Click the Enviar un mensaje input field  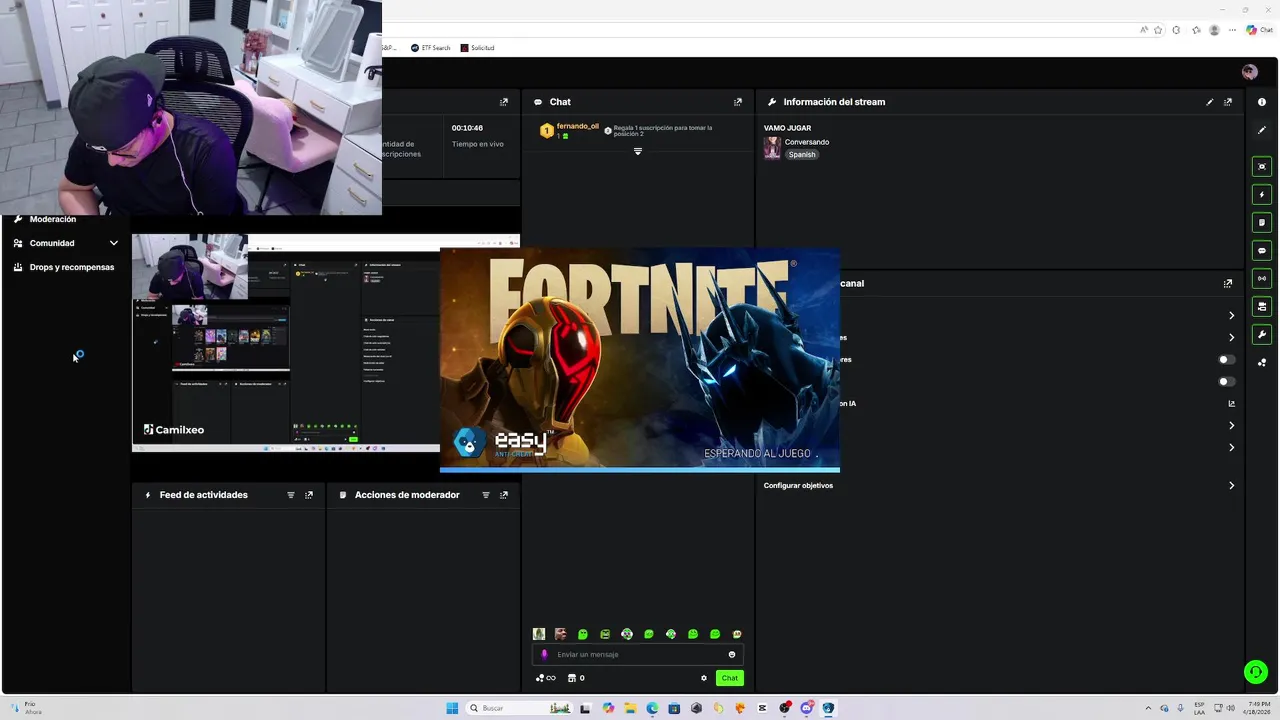[638, 655]
